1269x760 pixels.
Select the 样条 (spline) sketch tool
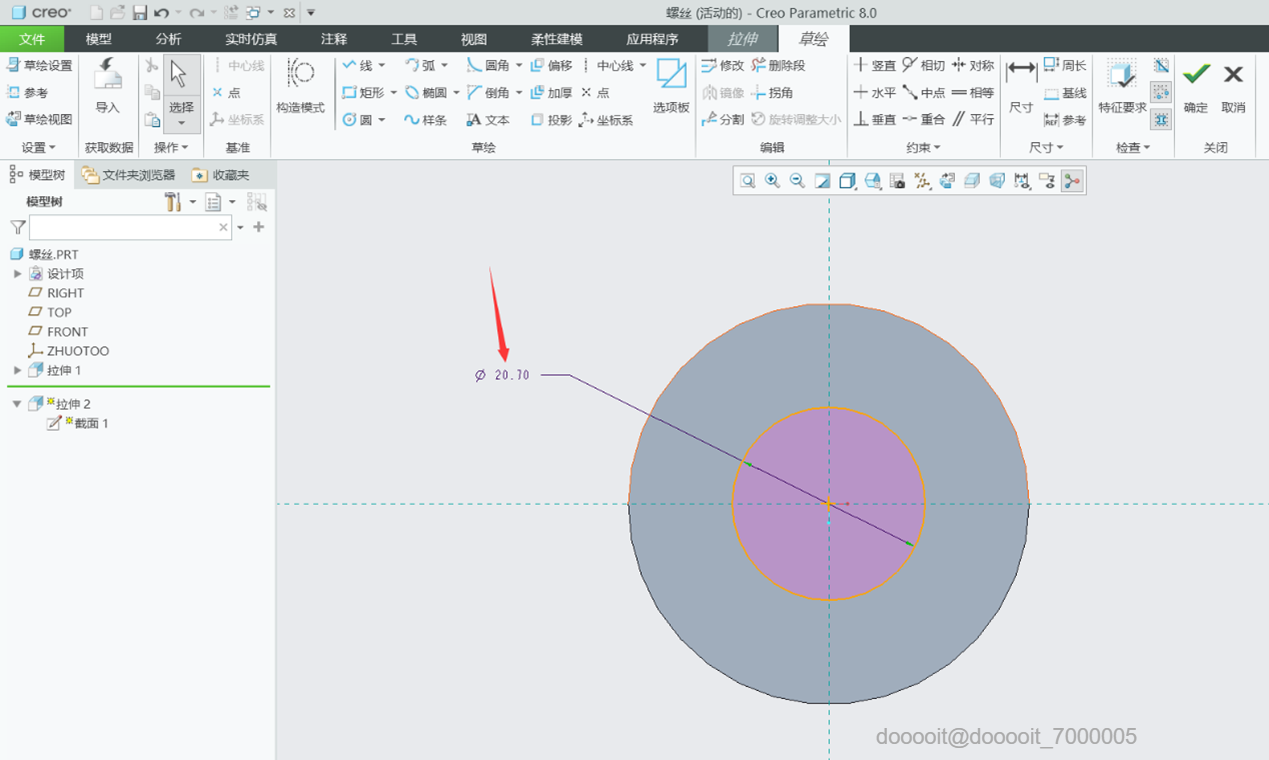(x=425, y=120)
